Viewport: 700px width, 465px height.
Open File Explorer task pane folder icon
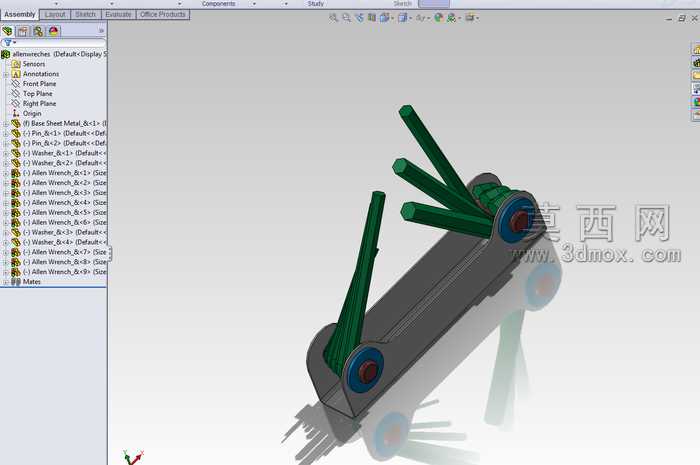coord(696,76)
